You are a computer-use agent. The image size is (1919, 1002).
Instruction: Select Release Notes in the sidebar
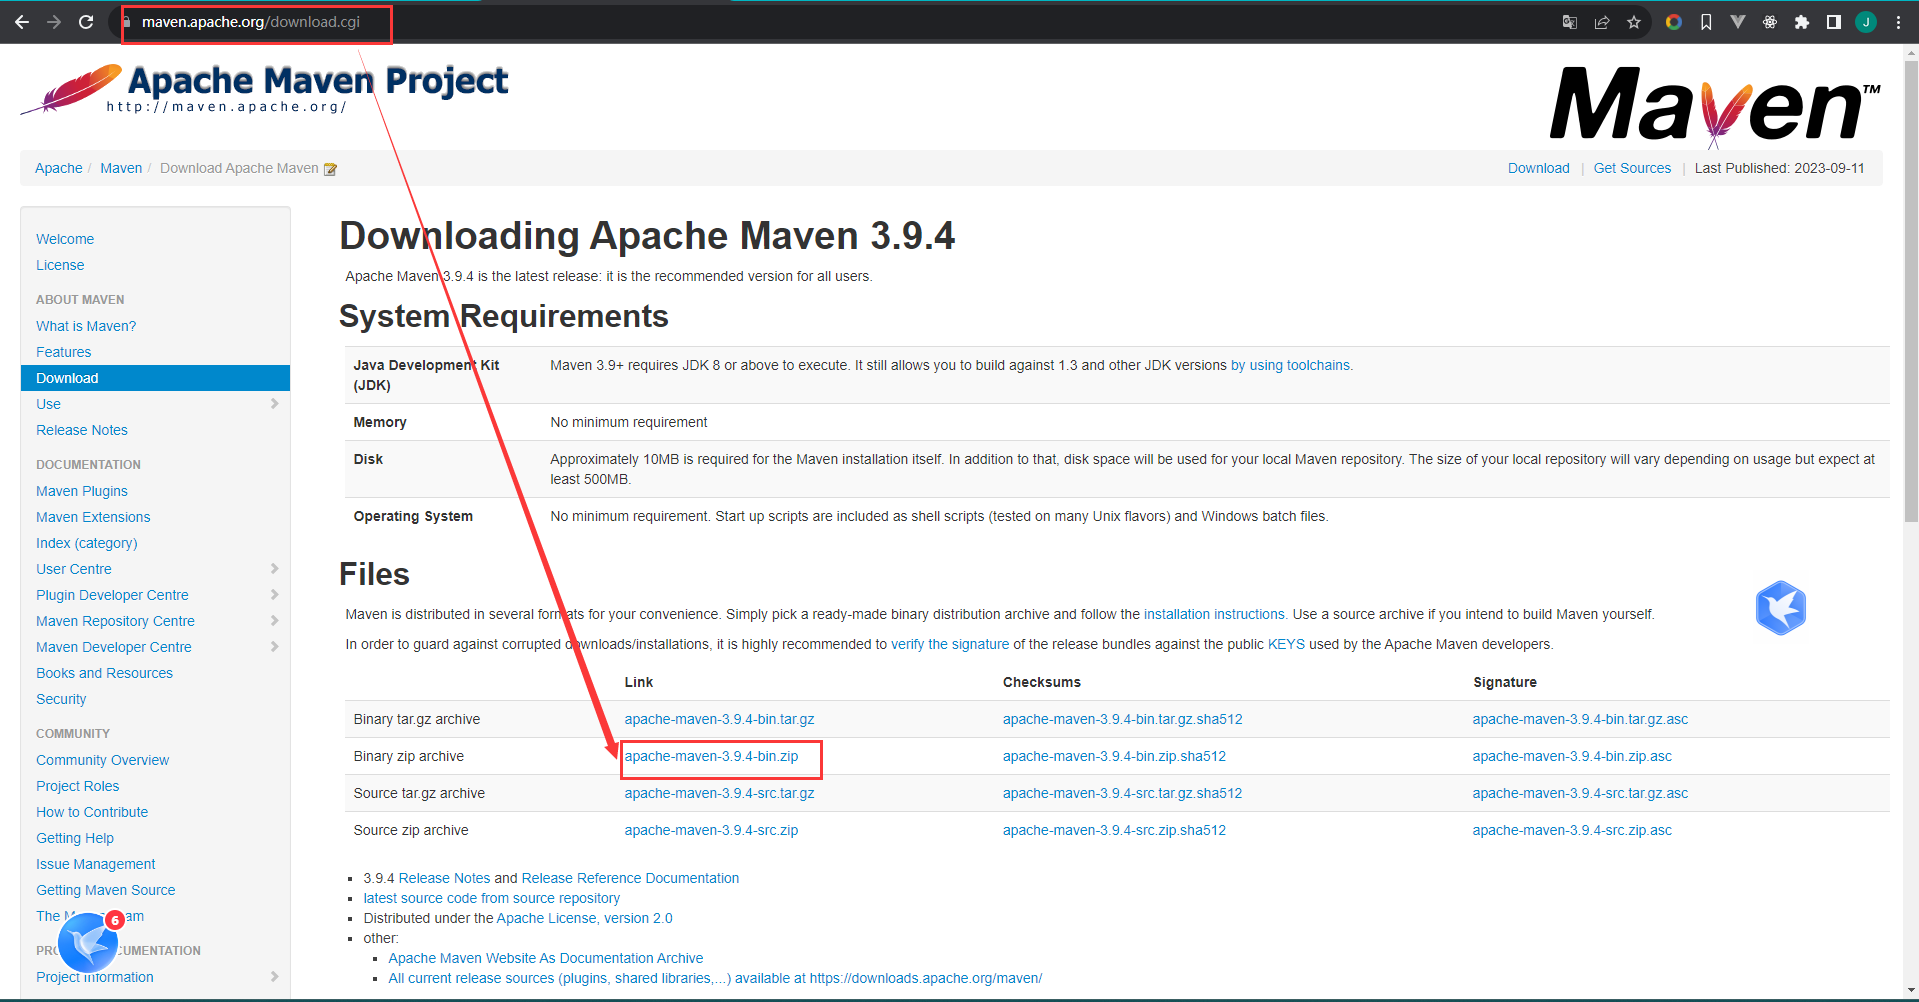(x=82, y=430)
